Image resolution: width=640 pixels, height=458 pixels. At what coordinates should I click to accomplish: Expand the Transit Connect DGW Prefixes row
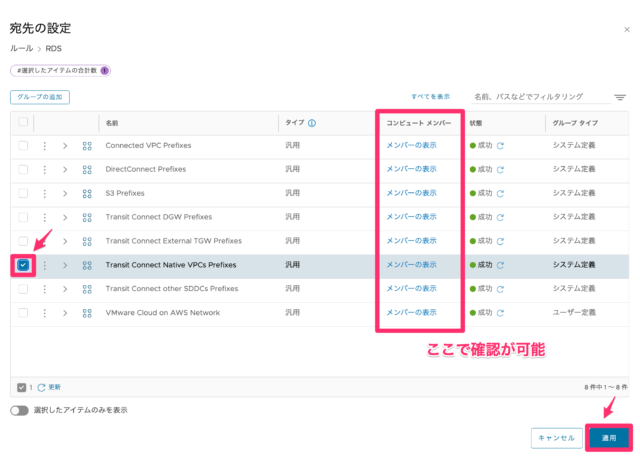(65, 217)
